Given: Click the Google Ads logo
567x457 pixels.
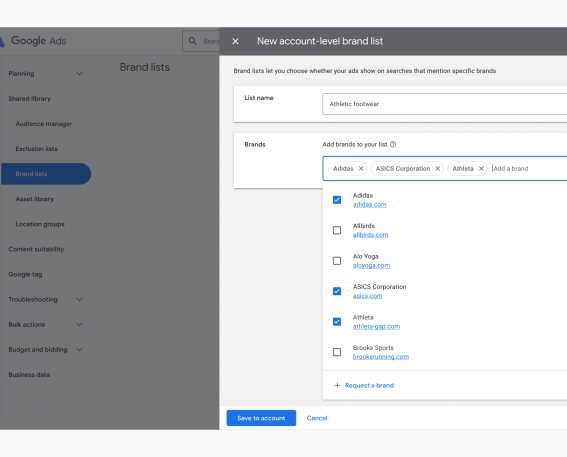Looking at the screenshot, I should 34,41.
